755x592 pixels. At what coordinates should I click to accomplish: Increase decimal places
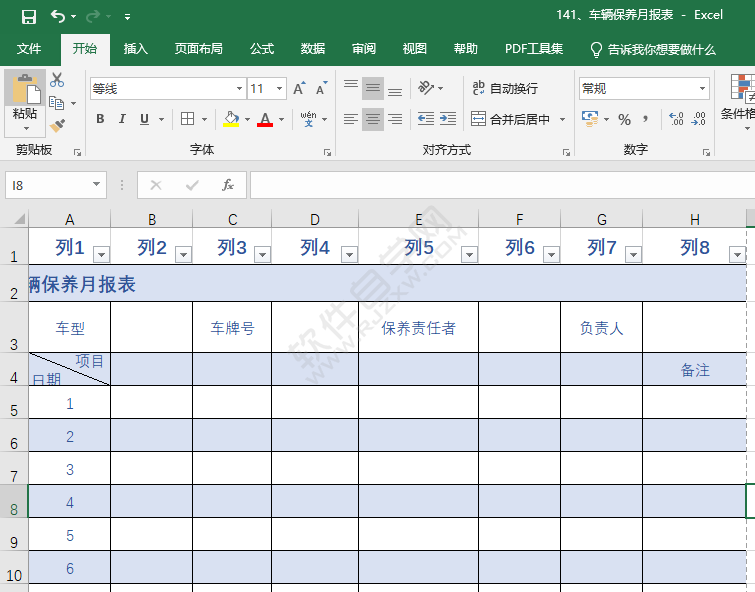(676, 119)
